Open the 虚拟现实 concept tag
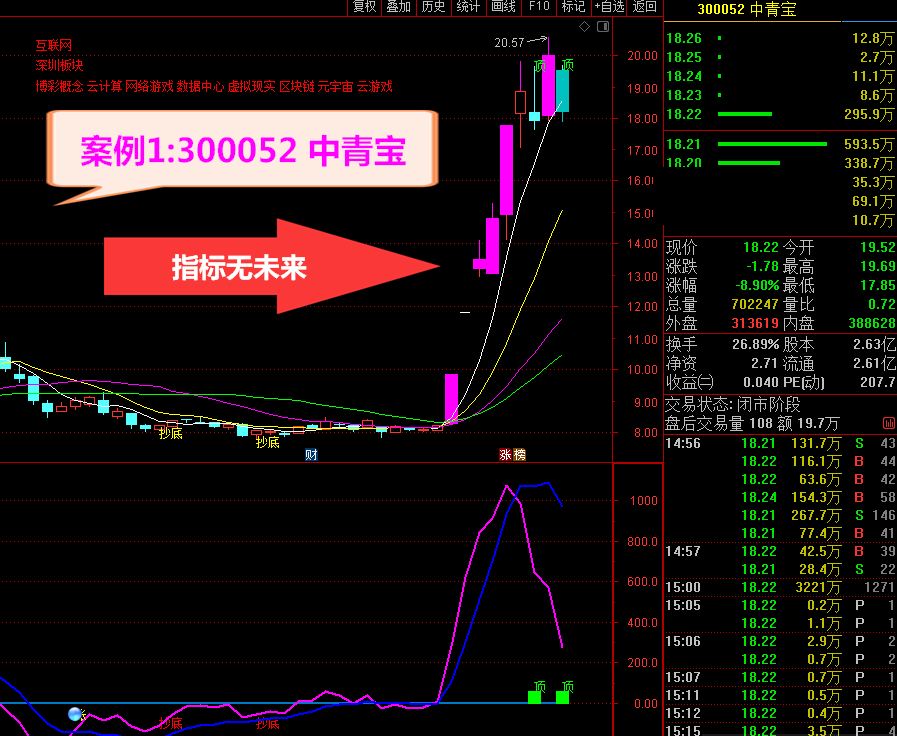Image resolution: width=897 pixels, height=736 pixels. pyautogui.click(x=251, y=86)
